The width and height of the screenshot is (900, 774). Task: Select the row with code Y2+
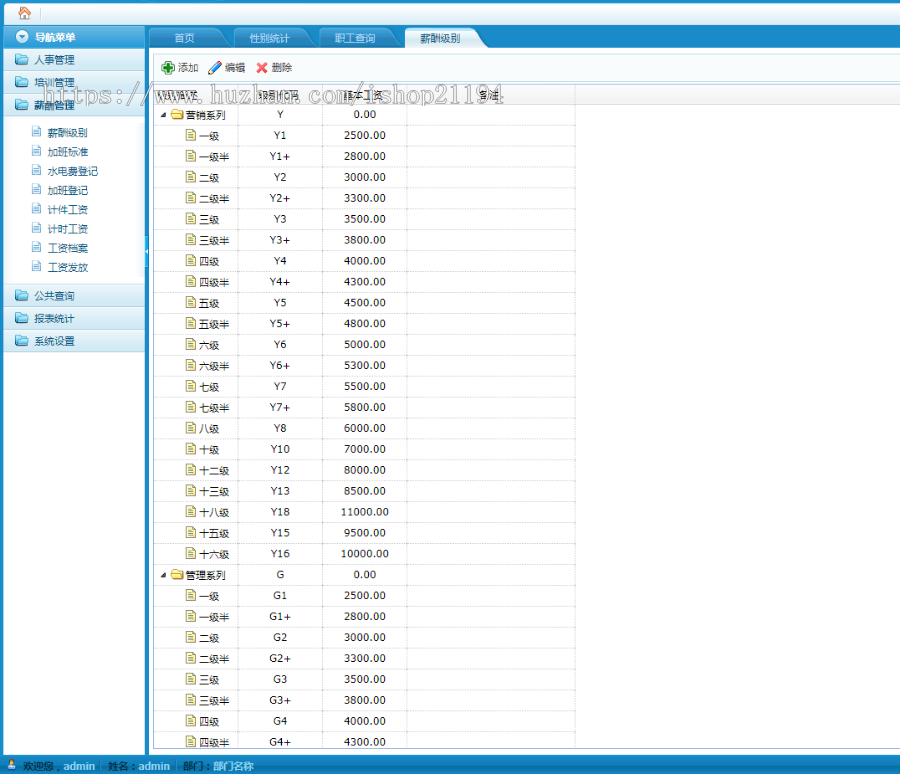click(364, 198)
